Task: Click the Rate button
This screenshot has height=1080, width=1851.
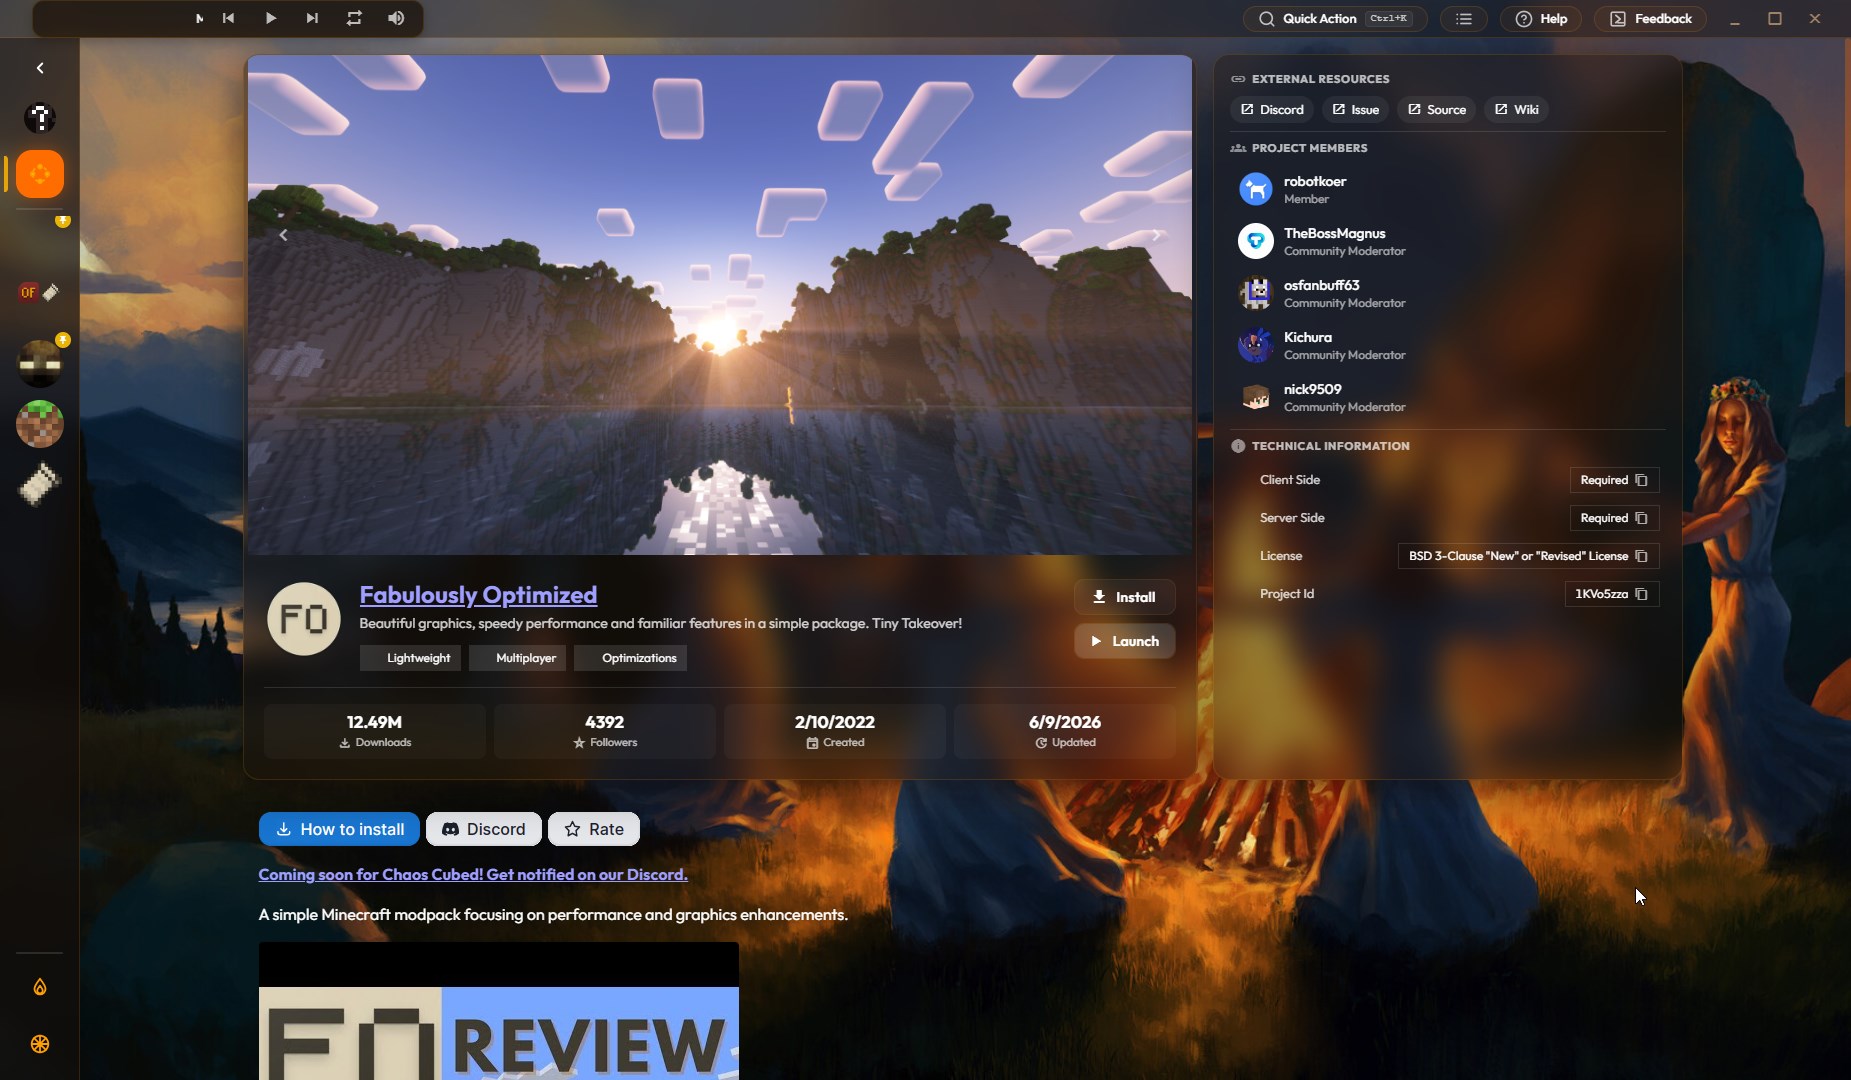Action: point(594,829)
